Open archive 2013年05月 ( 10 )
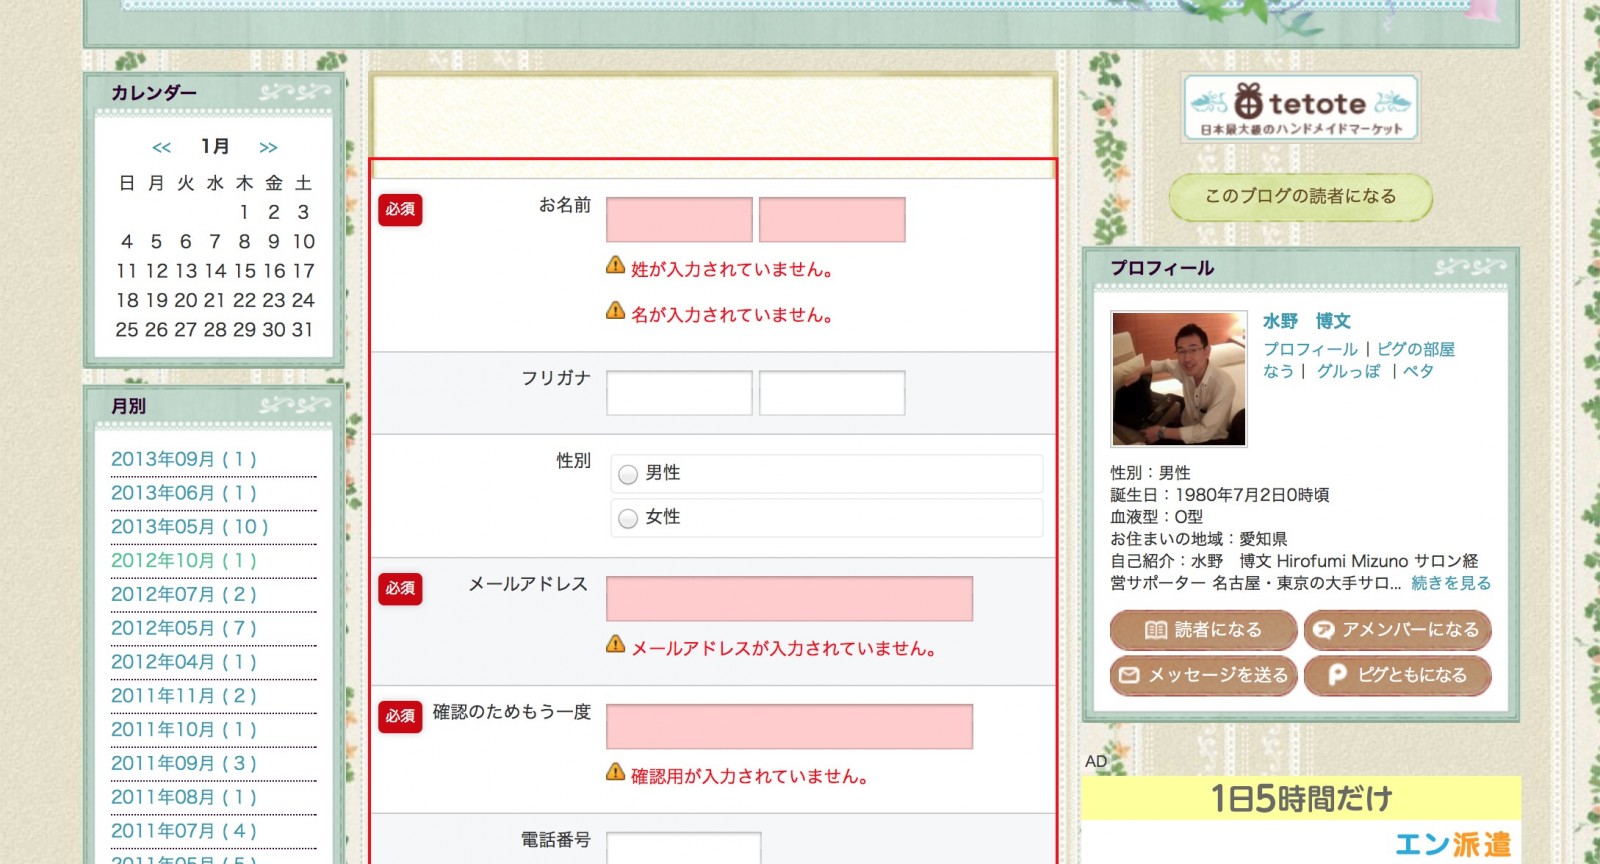Image resolution: width=1600 pixels, height=864 pixels. pyautogui.click(x=190, y=527)
